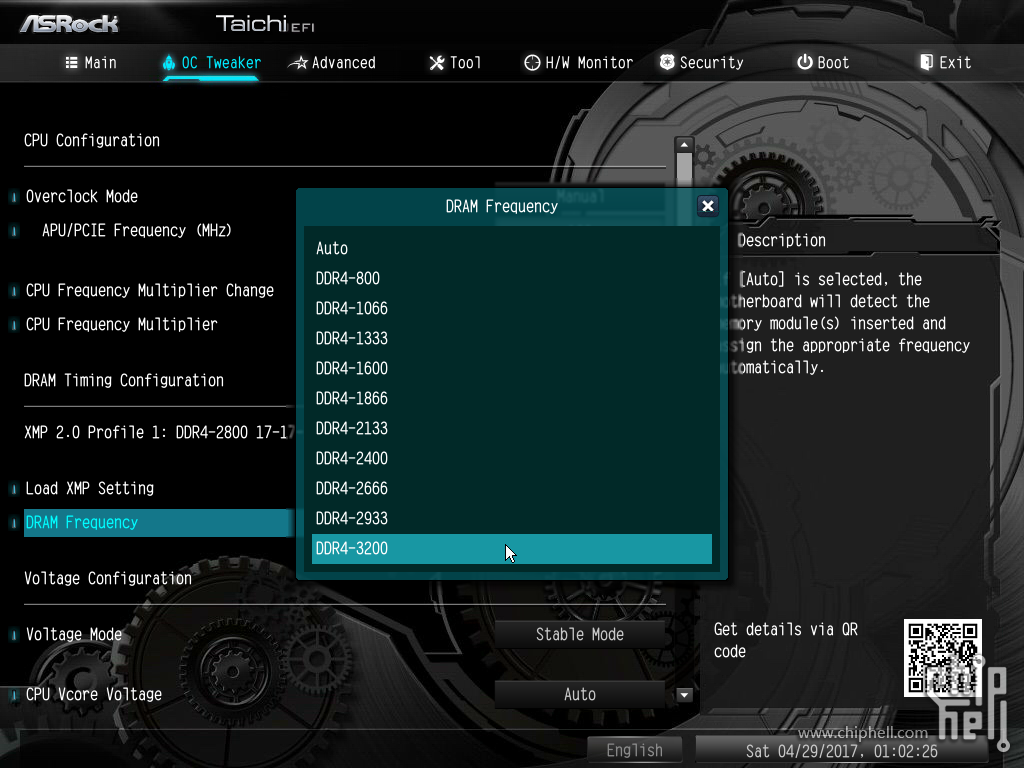Set DRAM frequency to DDR4-2400
The image size is (1024, 768).
[512, 458]
